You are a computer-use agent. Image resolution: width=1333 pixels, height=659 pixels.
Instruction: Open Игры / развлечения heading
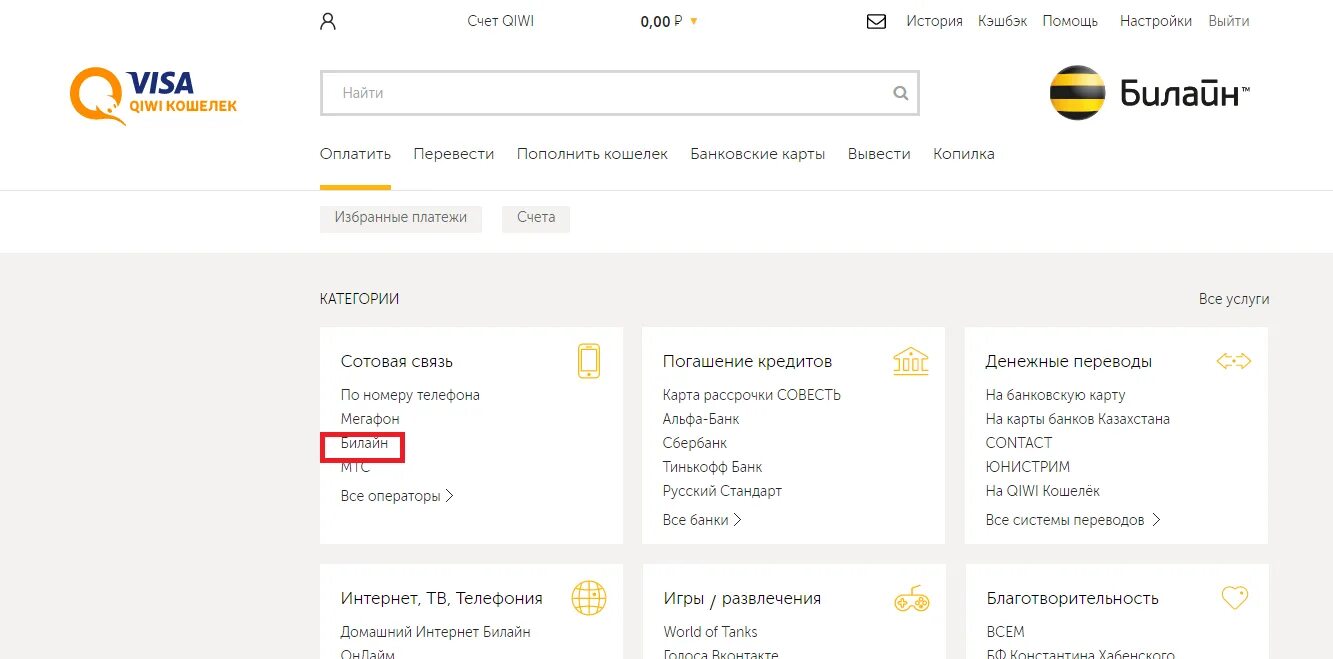pyautogui.click(x=742, y=598)
